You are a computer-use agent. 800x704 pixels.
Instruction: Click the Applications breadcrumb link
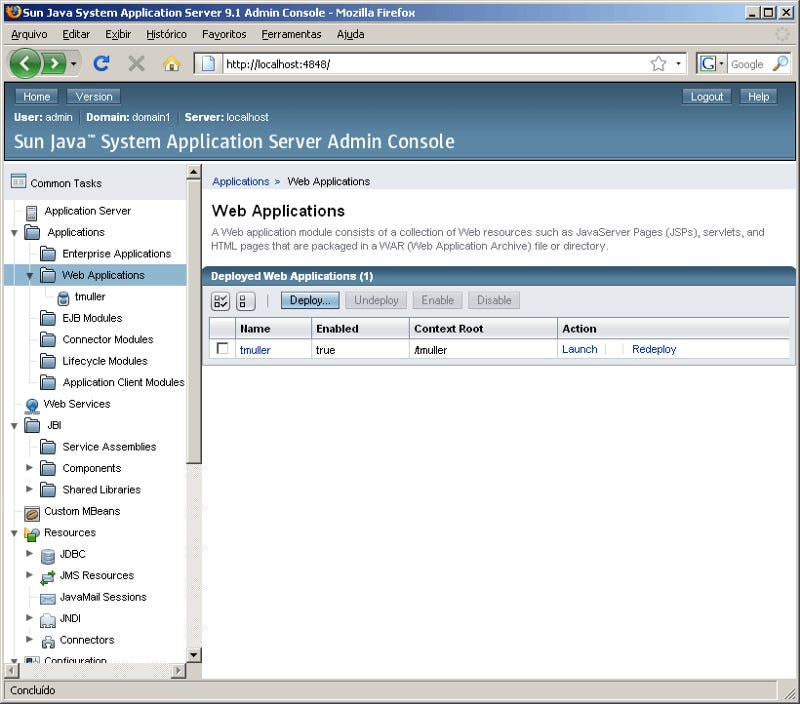tap(241, 182)
